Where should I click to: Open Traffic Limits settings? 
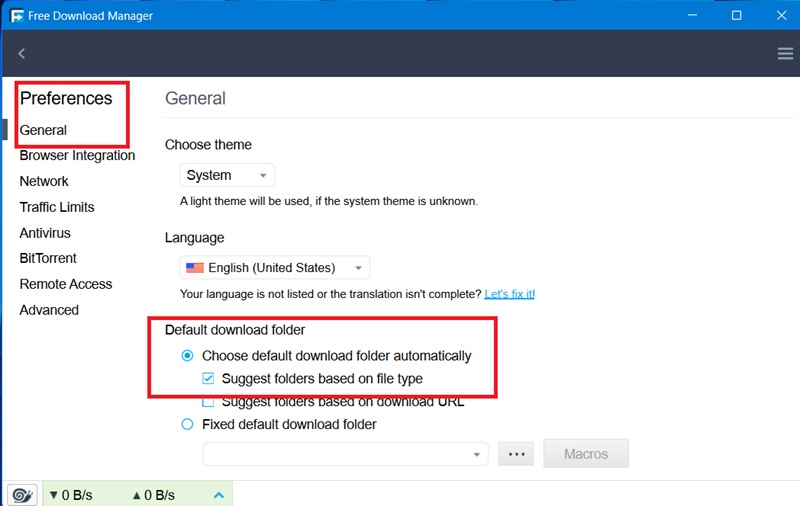tap(57, 207)
